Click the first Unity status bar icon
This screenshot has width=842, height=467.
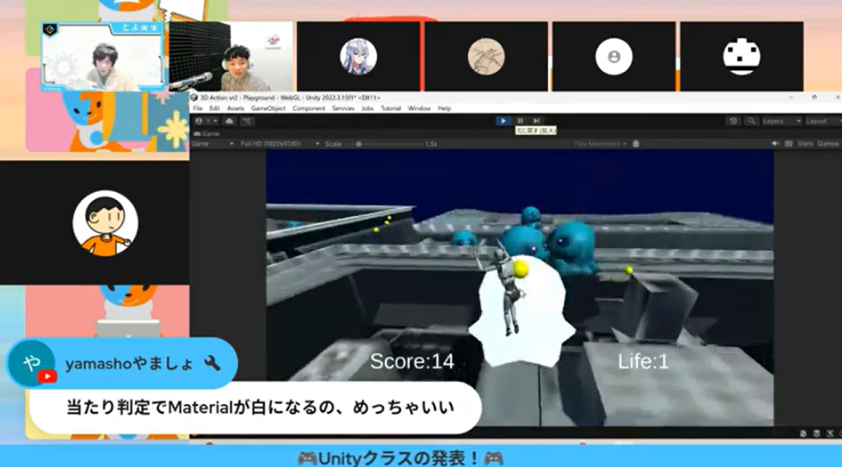pos(803,434)
